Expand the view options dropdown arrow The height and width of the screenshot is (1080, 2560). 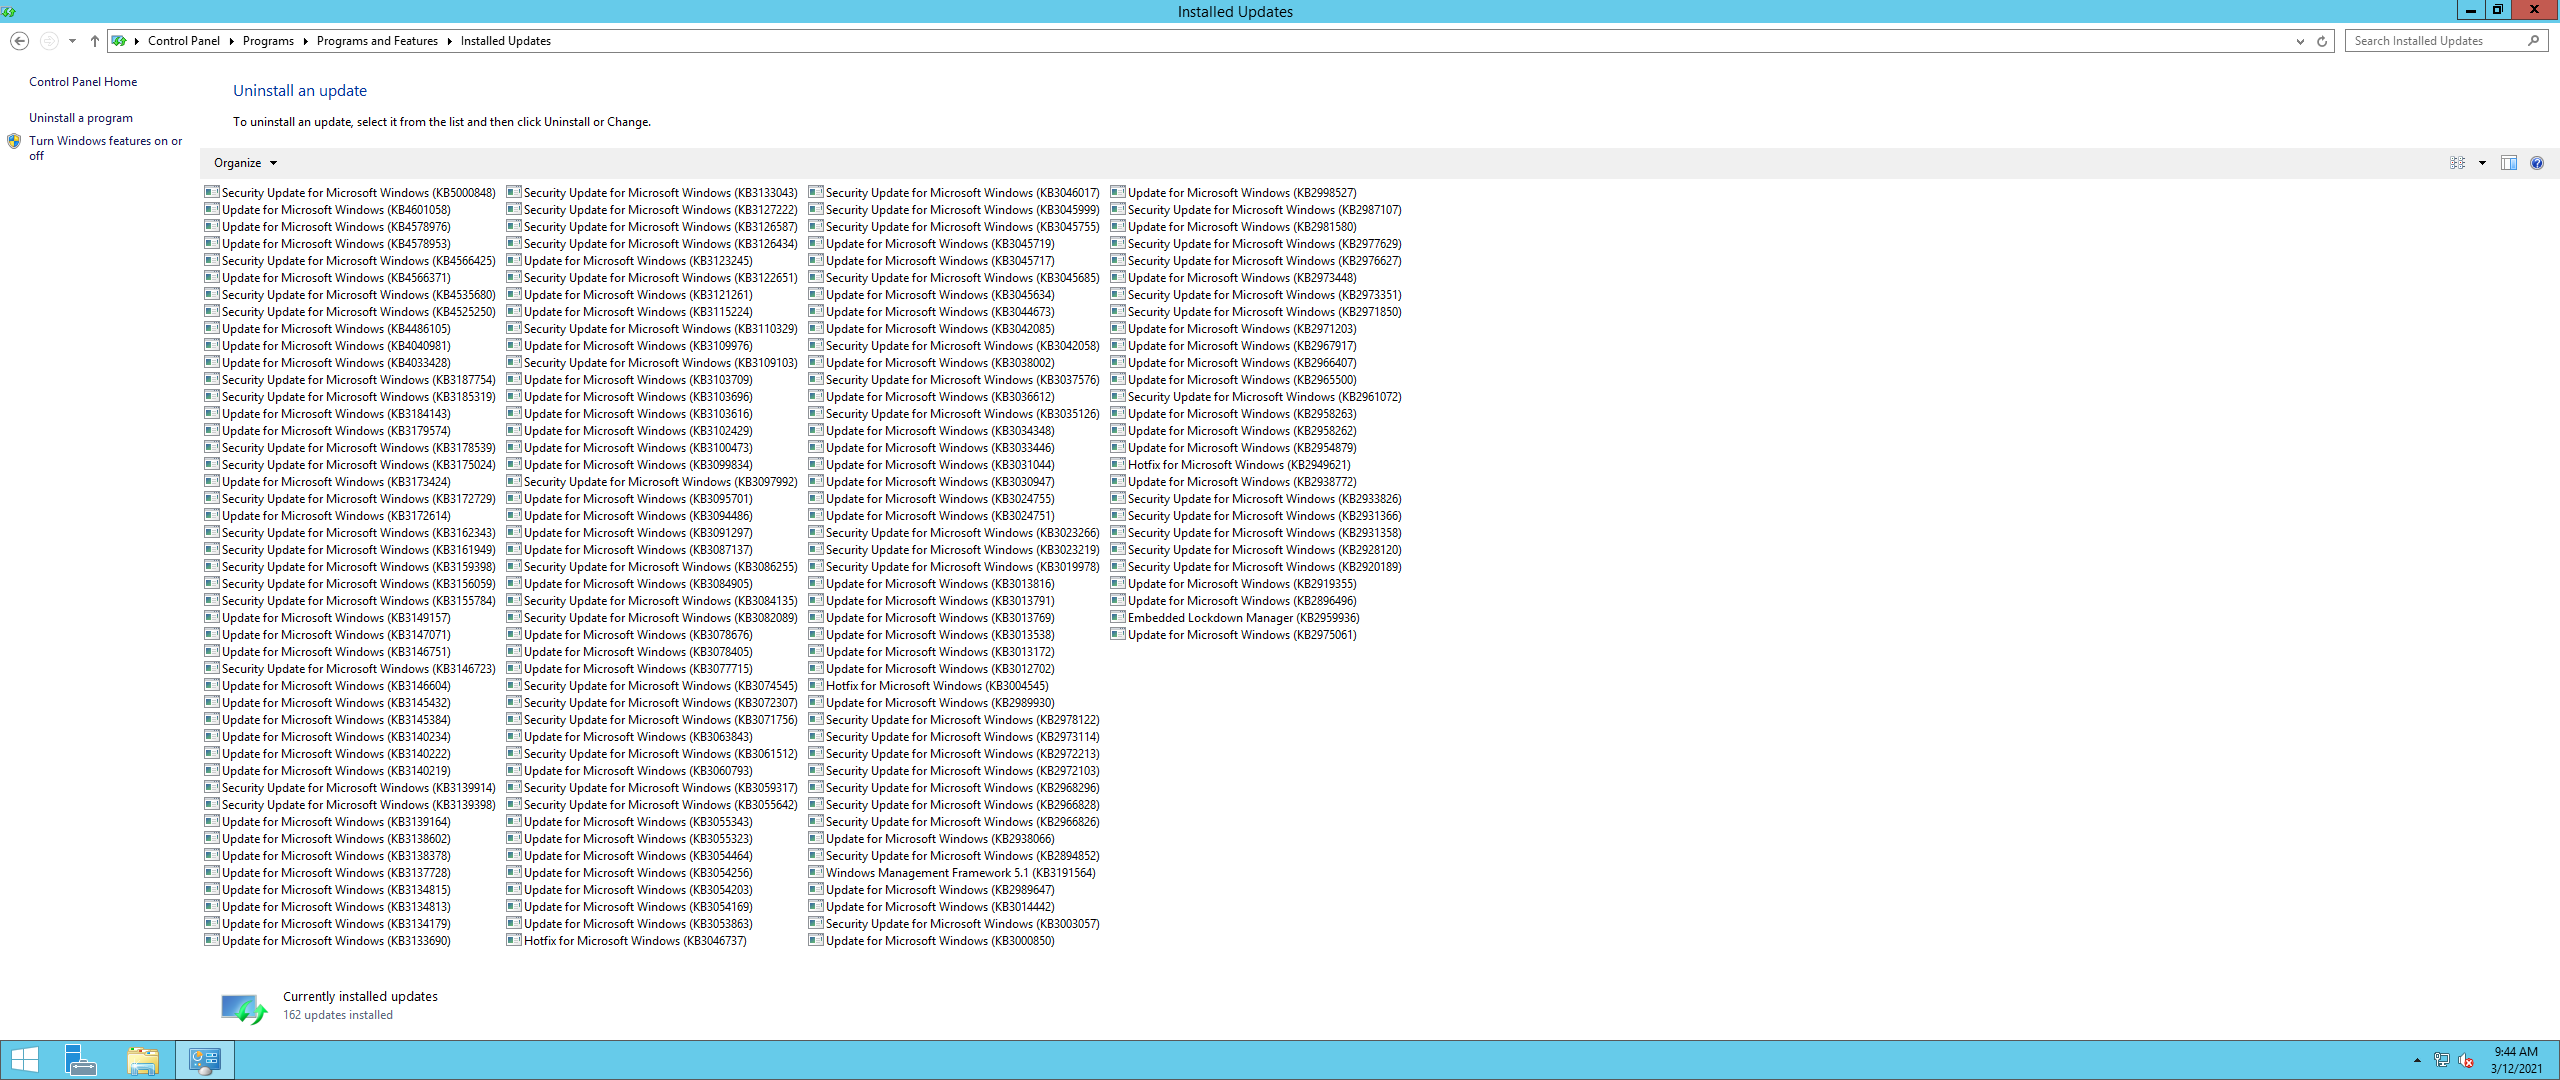tap(2482, 163)
